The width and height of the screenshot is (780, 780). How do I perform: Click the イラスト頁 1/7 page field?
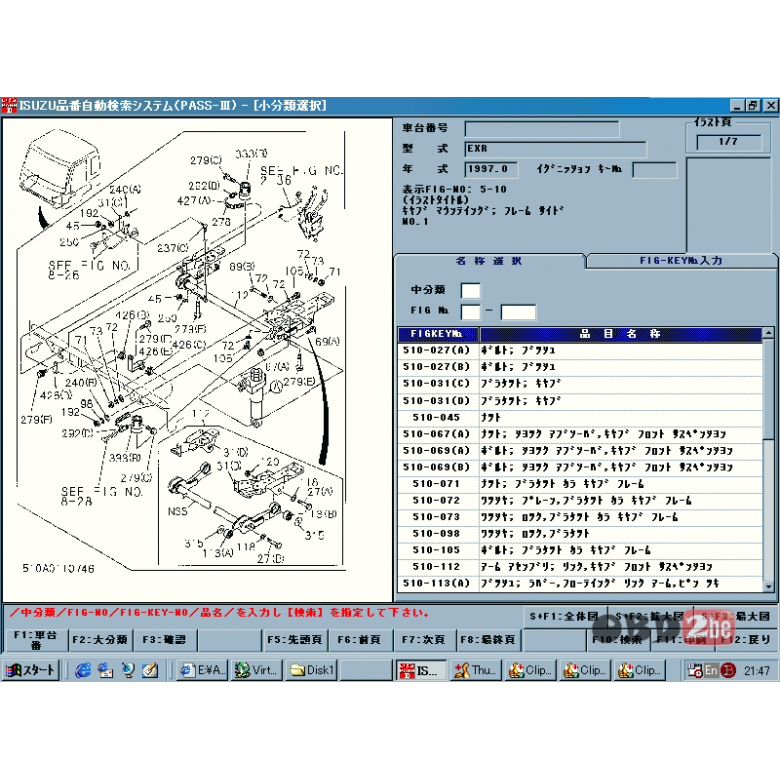[x=728, y=142]
